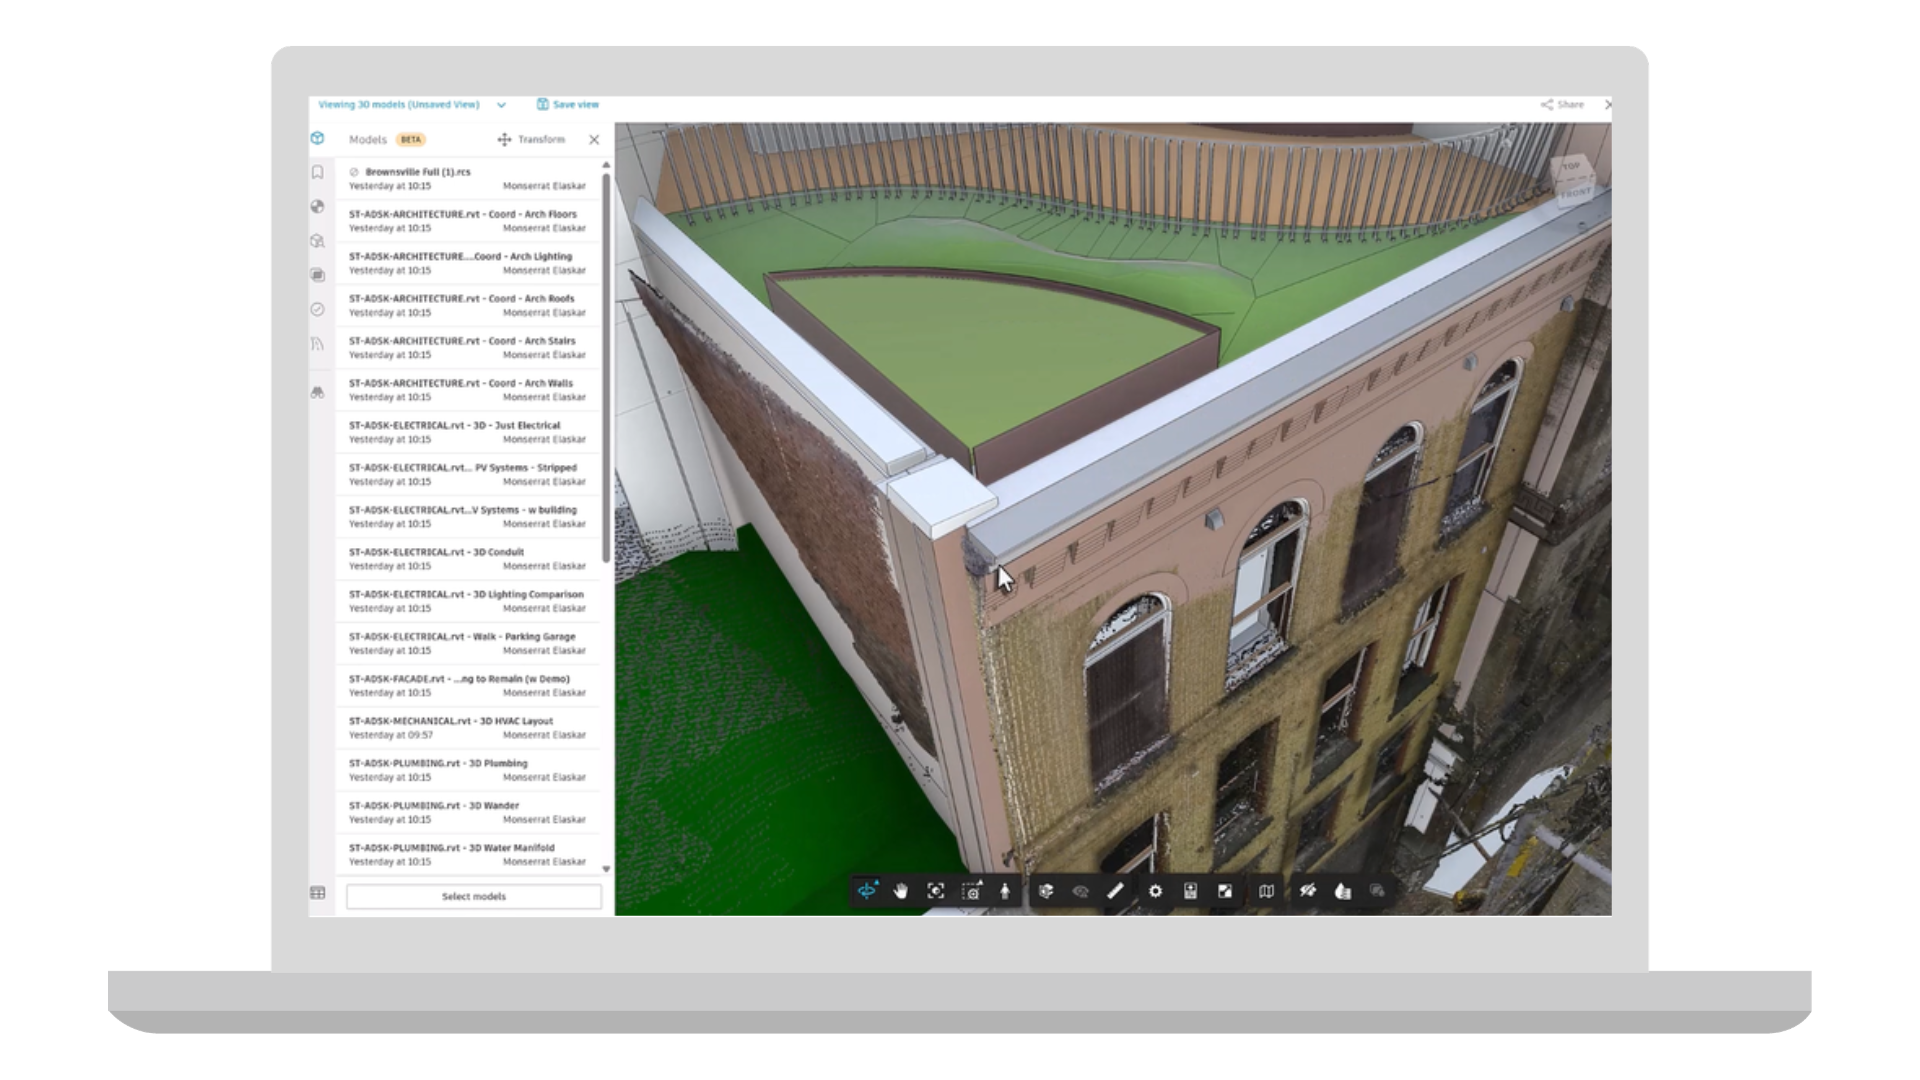Choose the First person walk tool
This screenshot has height=1080, width=1920.
[x=1005, y=891]
